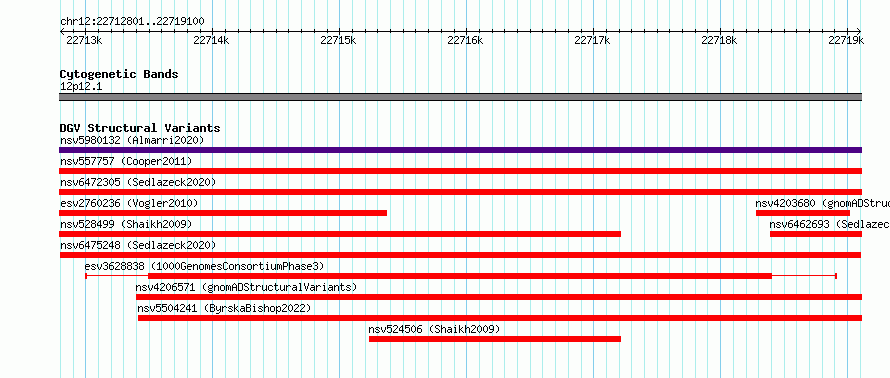Click the DGV Structural Variants track title
This screenshot has width=890, height=378.
click(x=140, y=128)
